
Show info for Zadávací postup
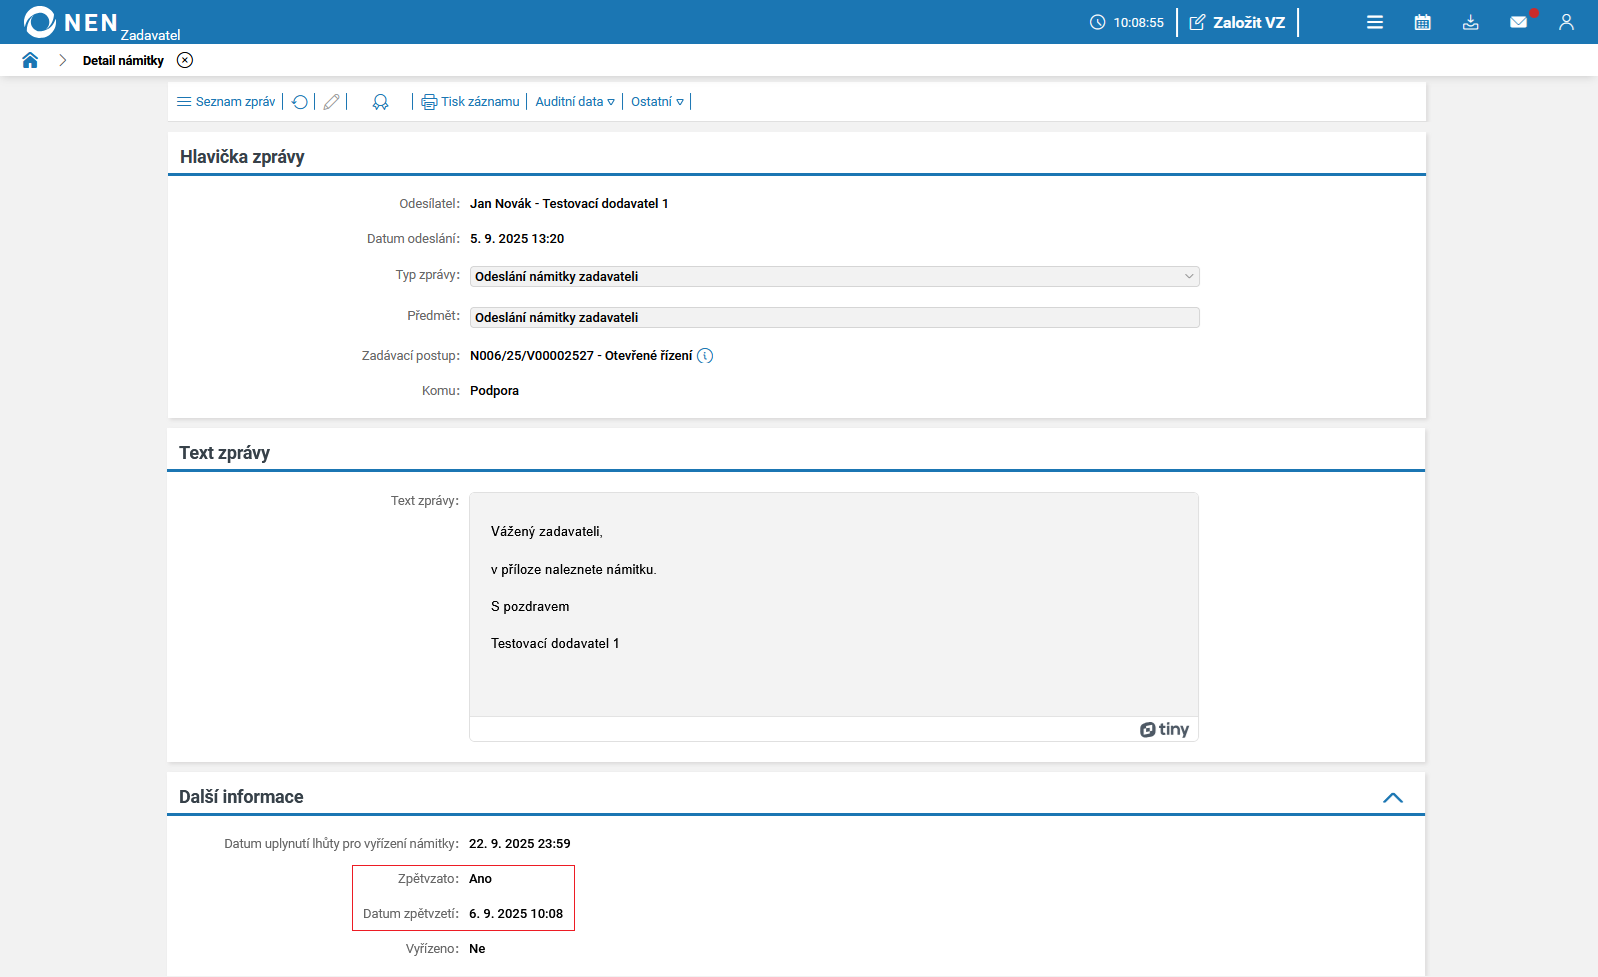(705, 356)
